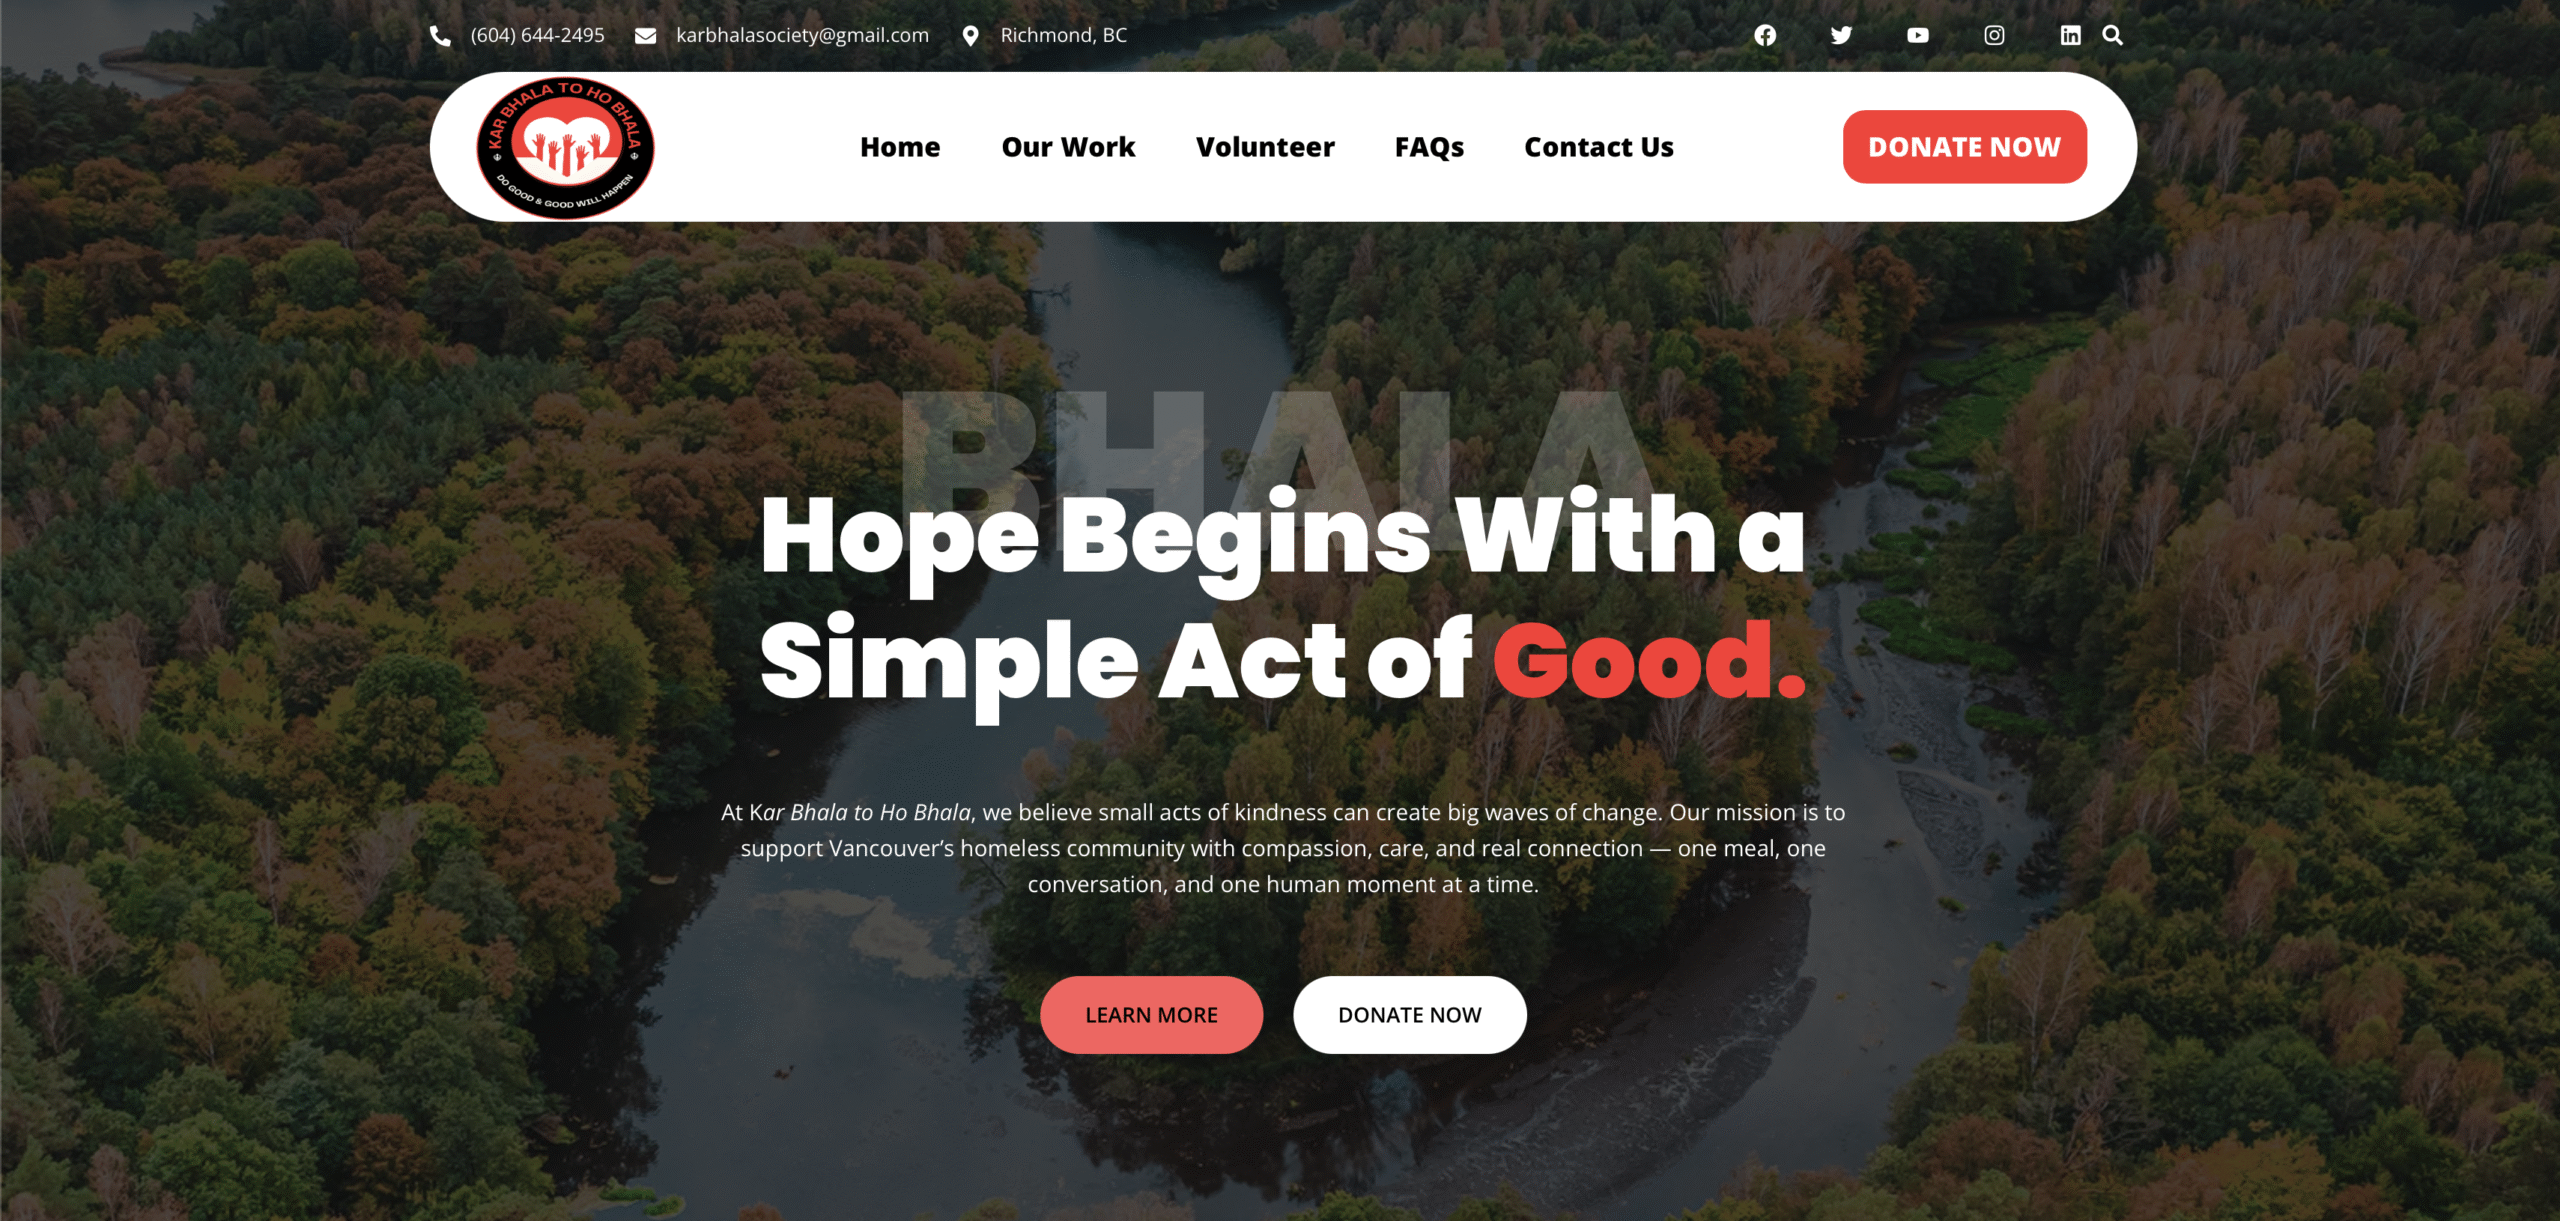Click the phone handset icon
2560x1221 pixels.
coord(440,36)
